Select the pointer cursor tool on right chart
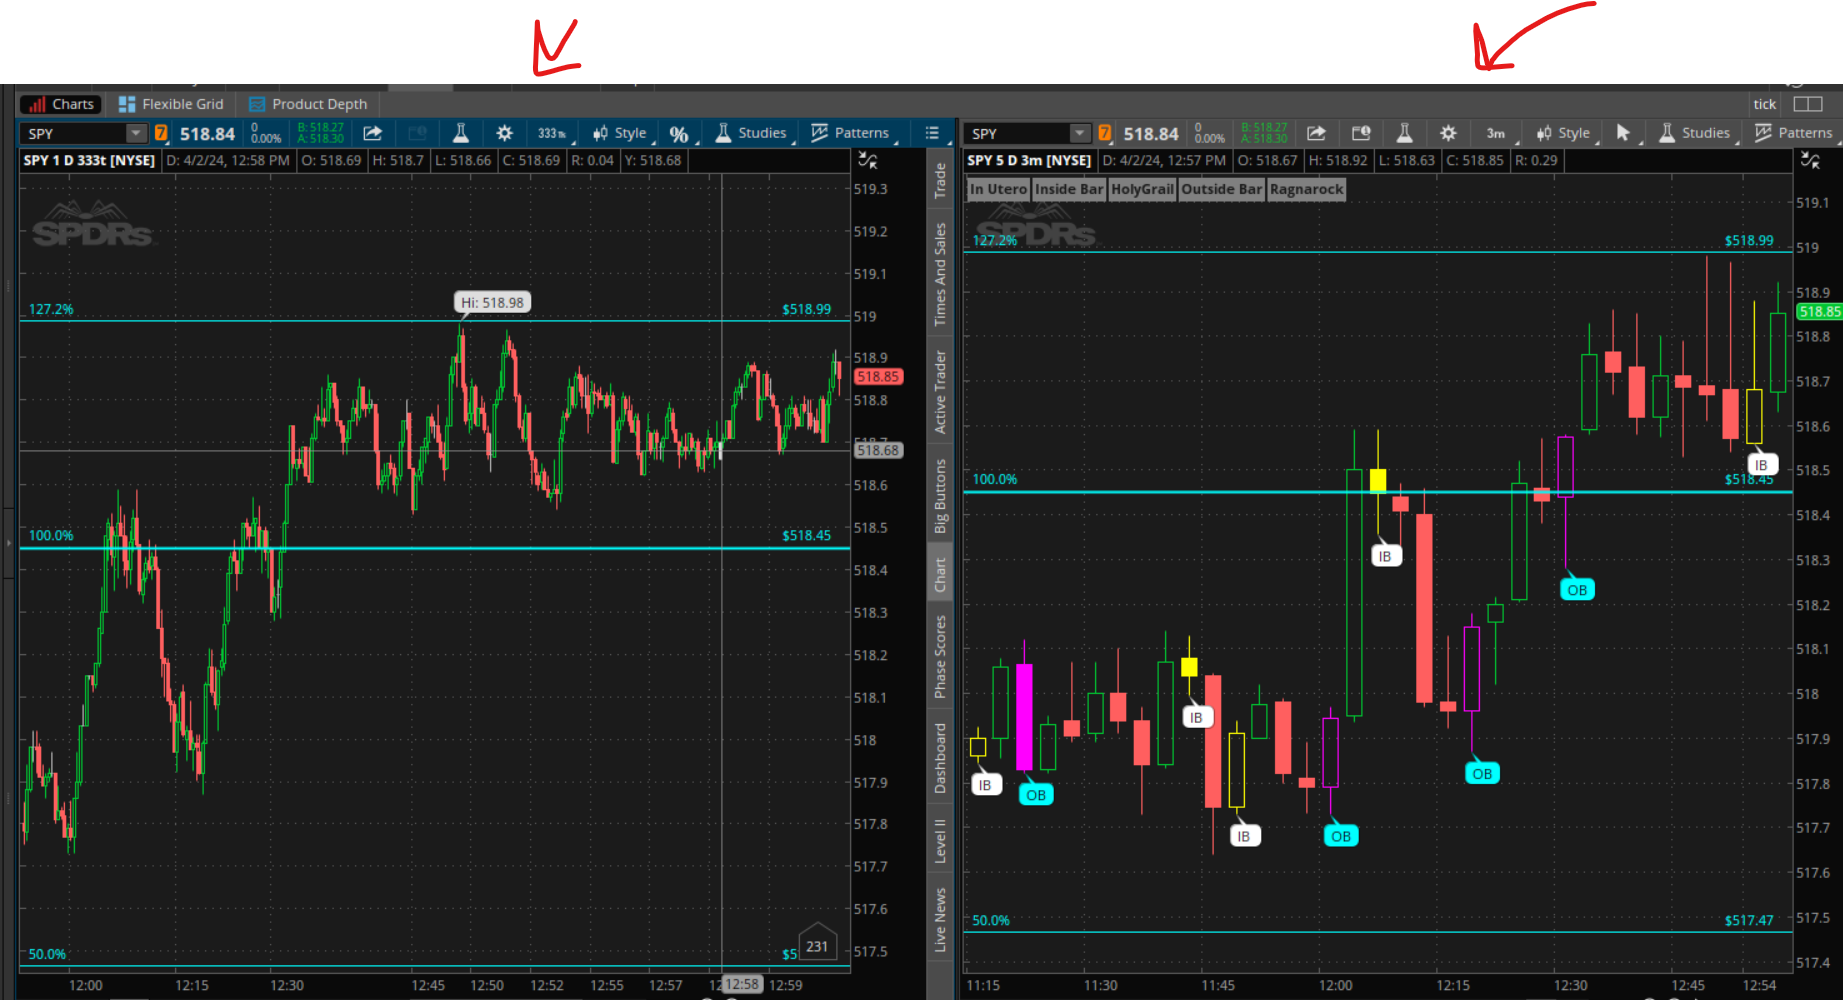This screenshot has height=1000, width=1843. pos(1623,133)
